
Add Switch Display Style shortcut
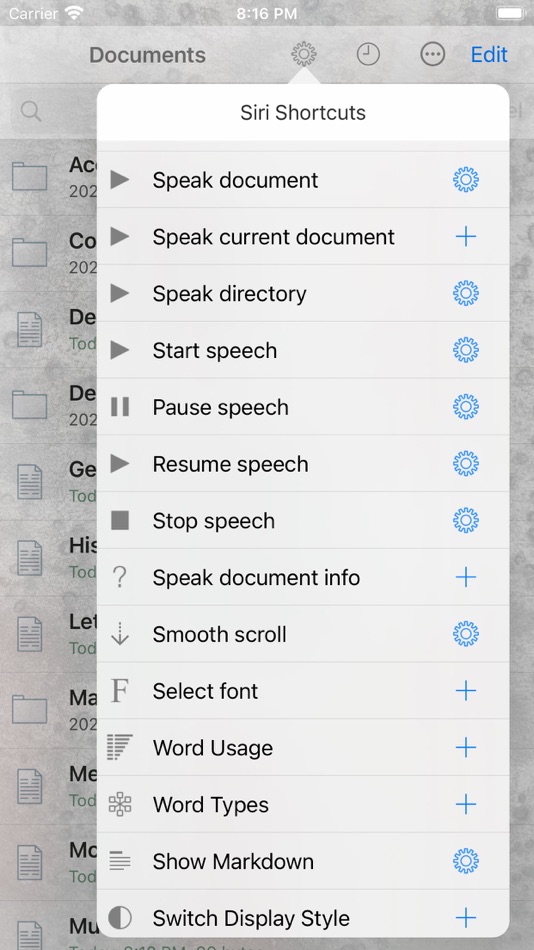[x=466, y=918]
